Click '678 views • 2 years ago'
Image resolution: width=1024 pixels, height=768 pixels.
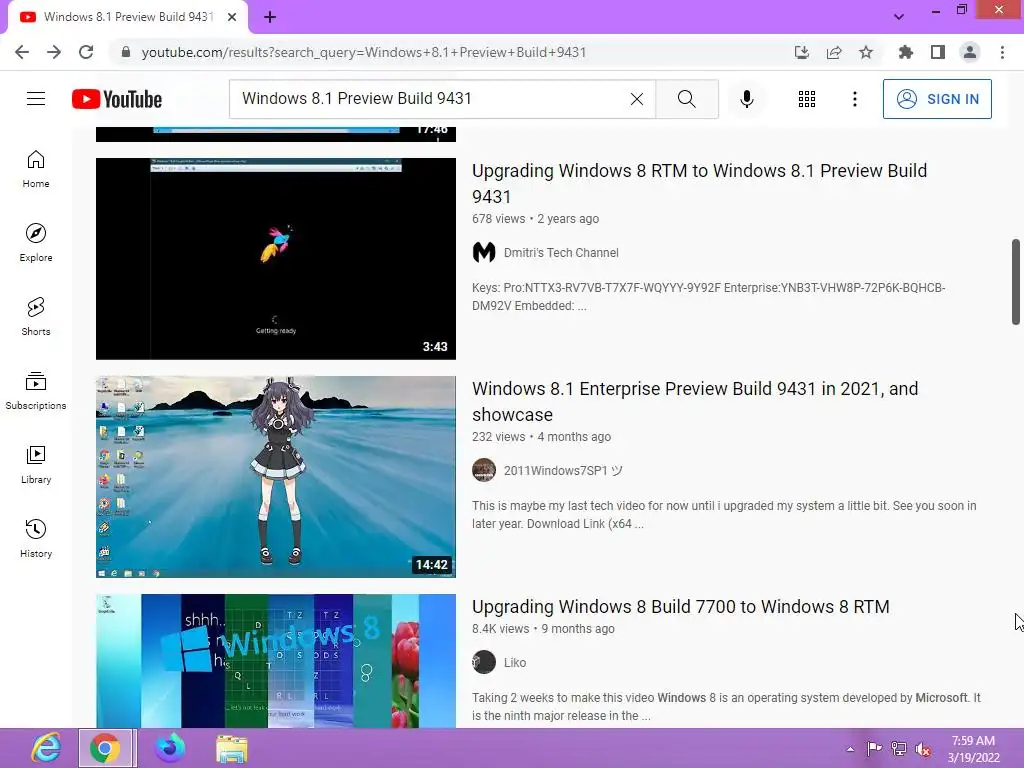[536, 219]
